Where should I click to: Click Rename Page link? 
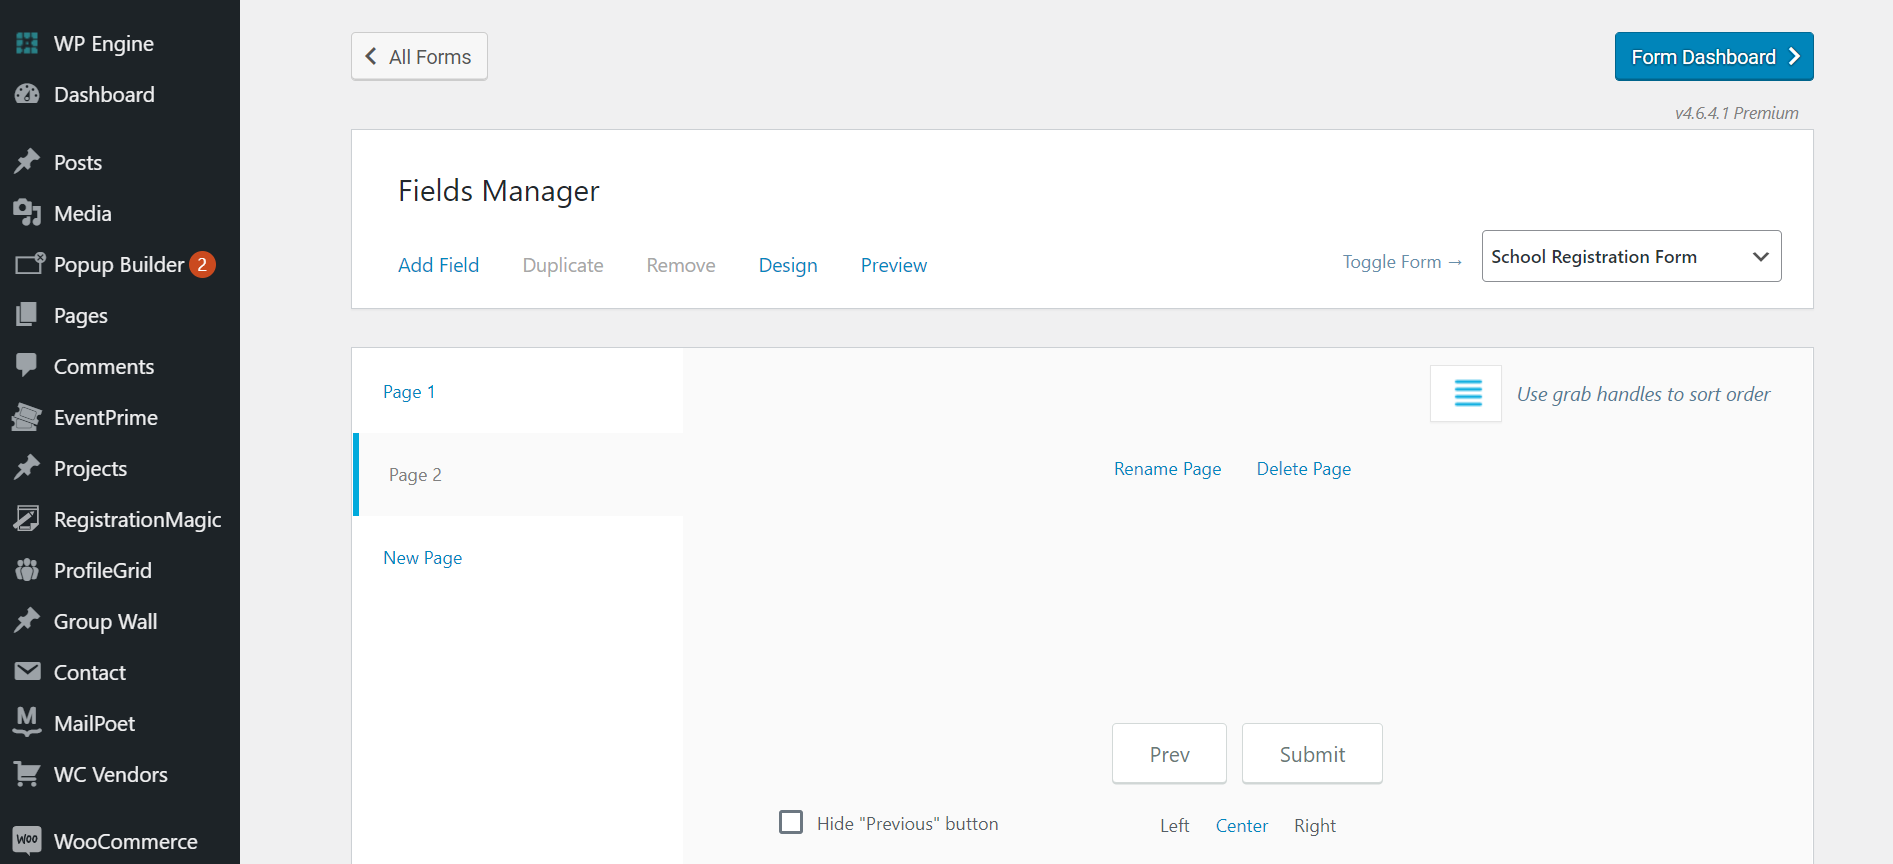1167,469
